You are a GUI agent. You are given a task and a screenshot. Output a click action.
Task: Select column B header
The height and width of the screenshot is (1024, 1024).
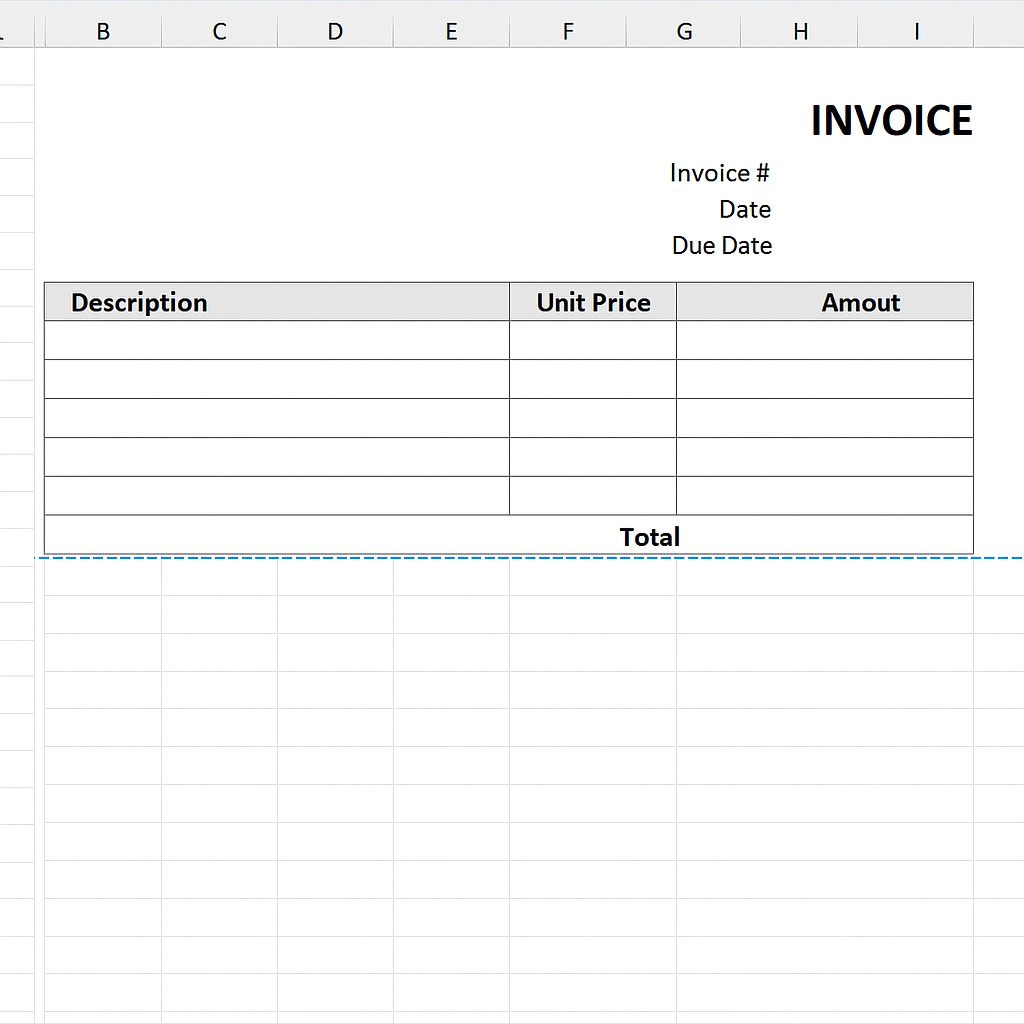click(103, 32)
